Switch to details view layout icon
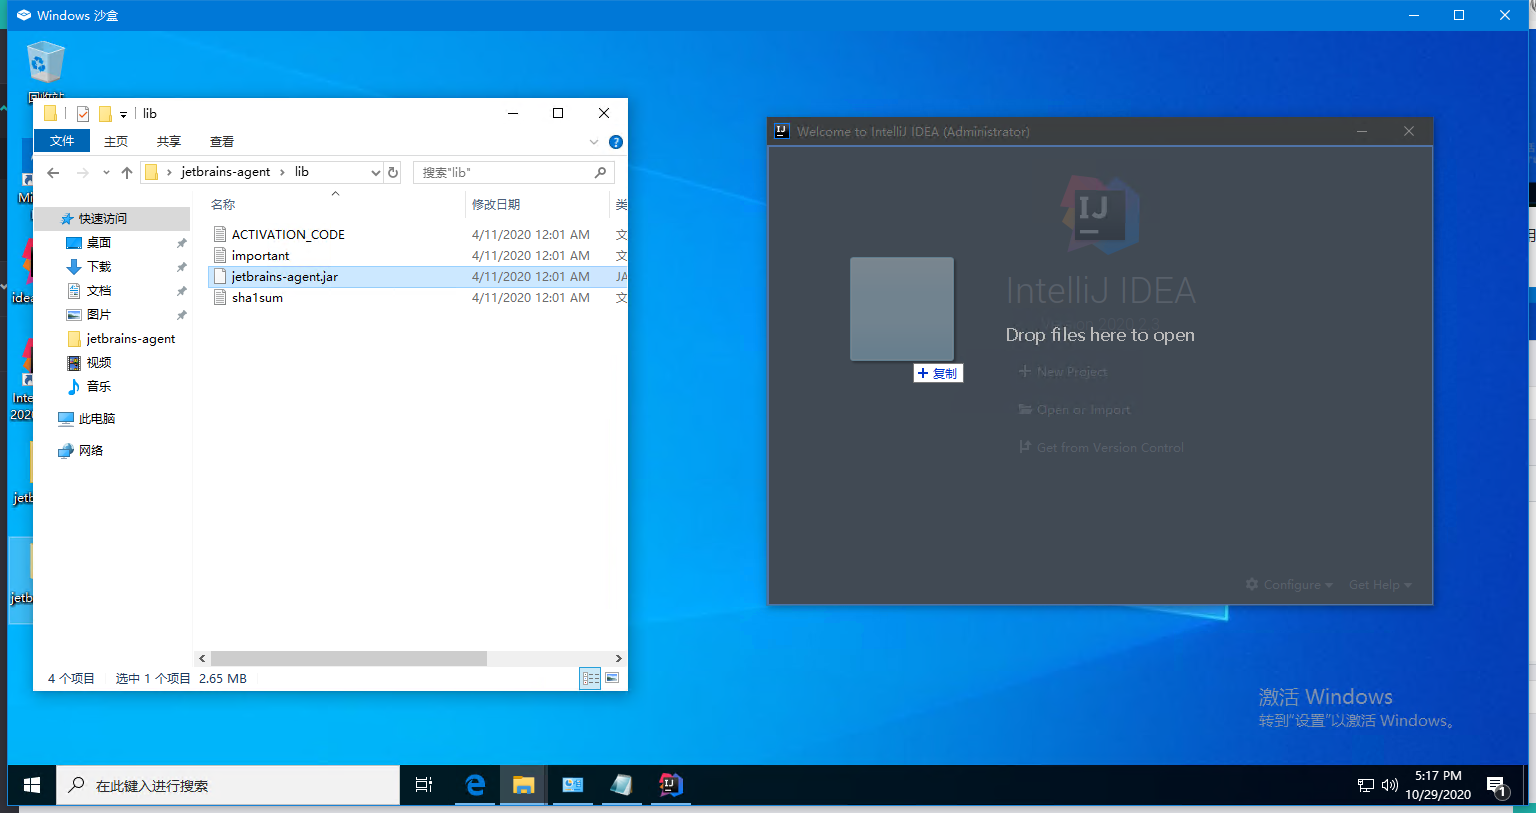 (x=591, y=678)
